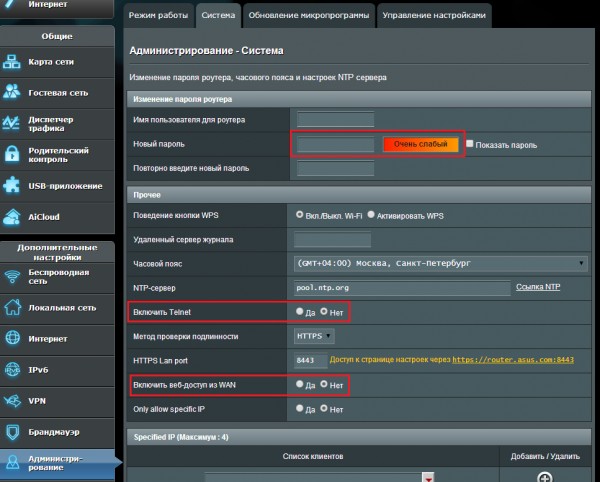Image resolution: width=600 pixels, height=482 pixels.
Task: Click the Новый пароль input field
Action: [x=335, y=145]
